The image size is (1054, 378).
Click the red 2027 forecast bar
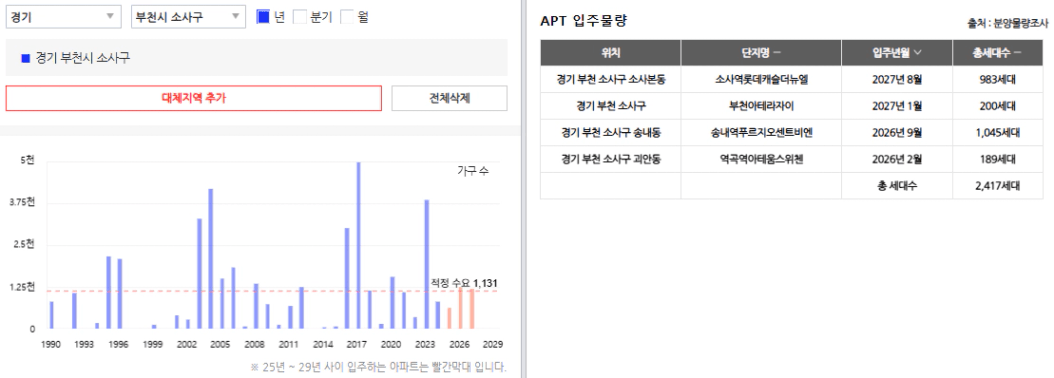(x=472, y=309)
